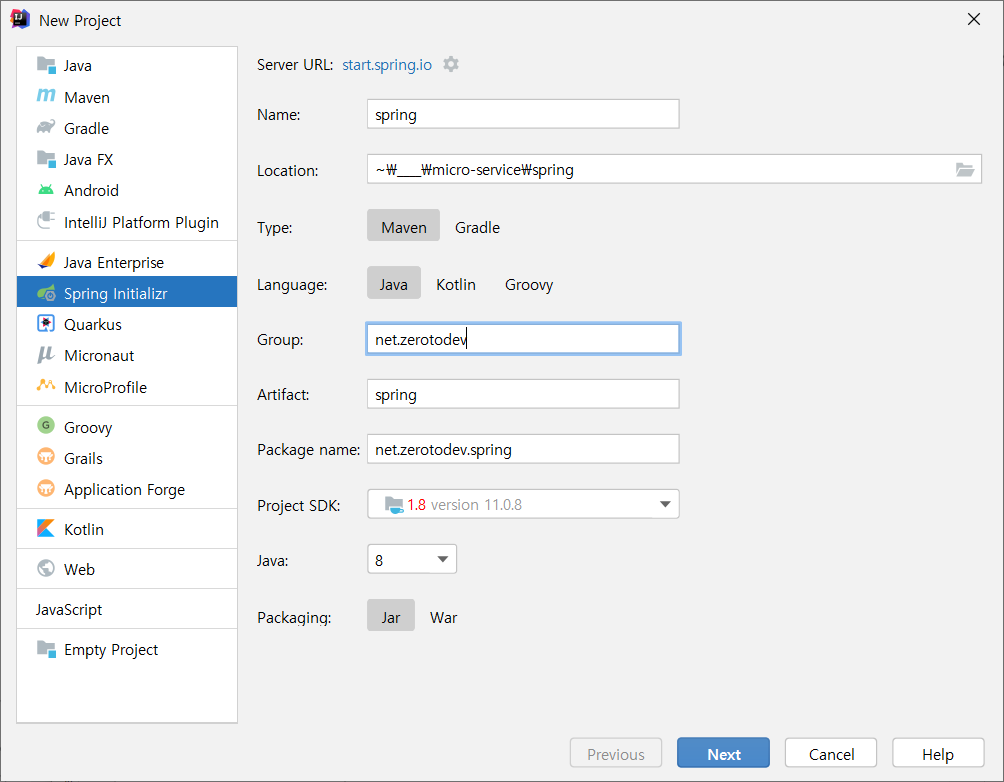
Task: Choose Kotlin as the language
Action: pyautogui.click(x=456, y=284)
